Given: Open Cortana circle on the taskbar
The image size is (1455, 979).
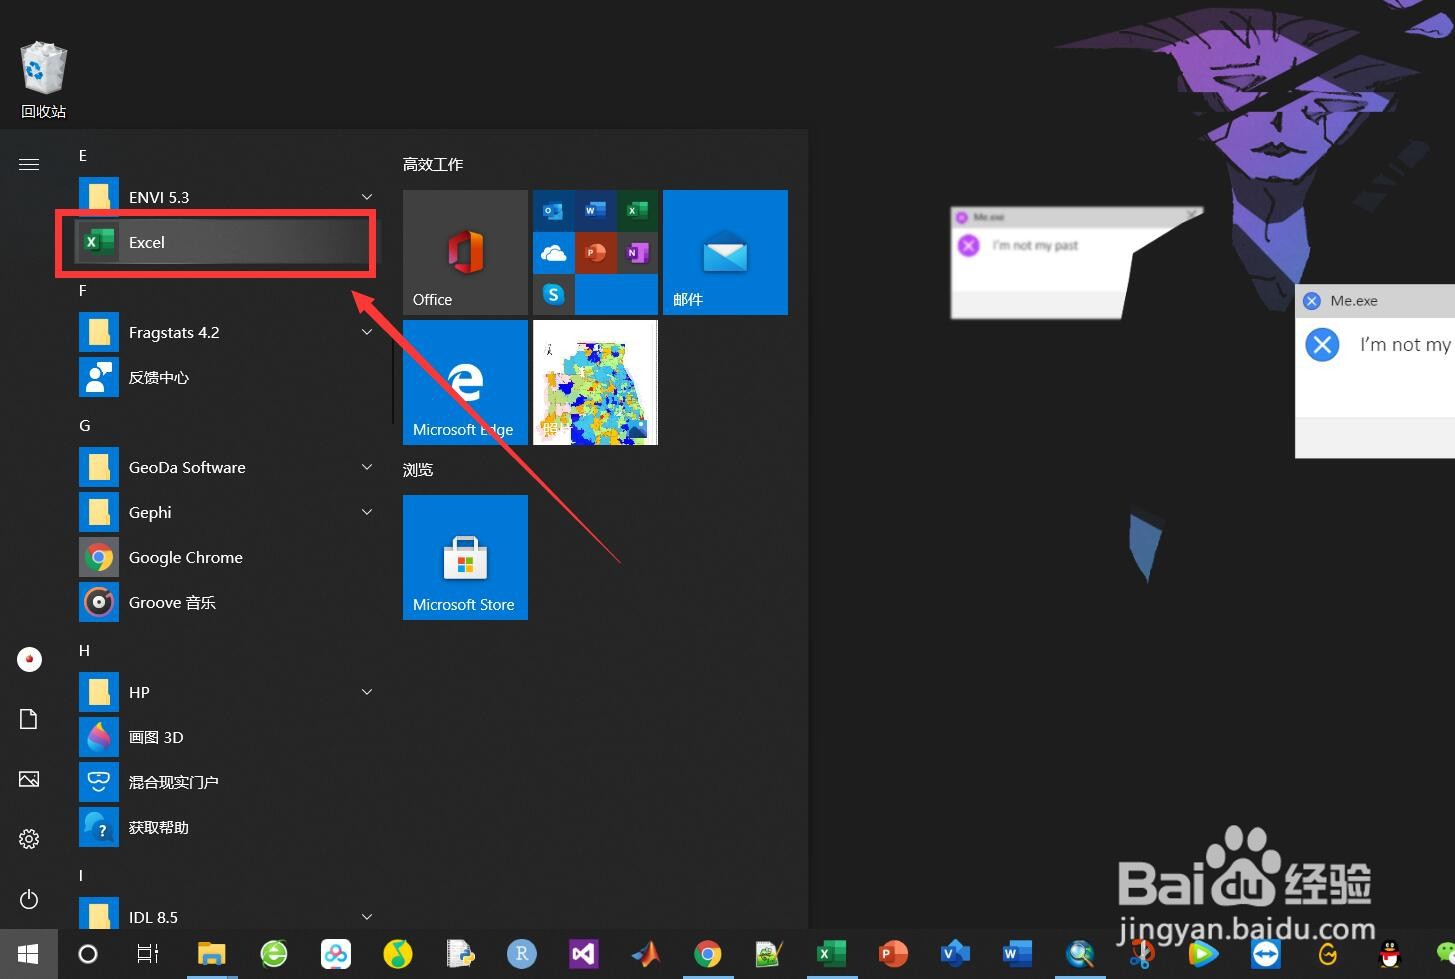Looking at the screenshot, I should (x=88, y=954).
